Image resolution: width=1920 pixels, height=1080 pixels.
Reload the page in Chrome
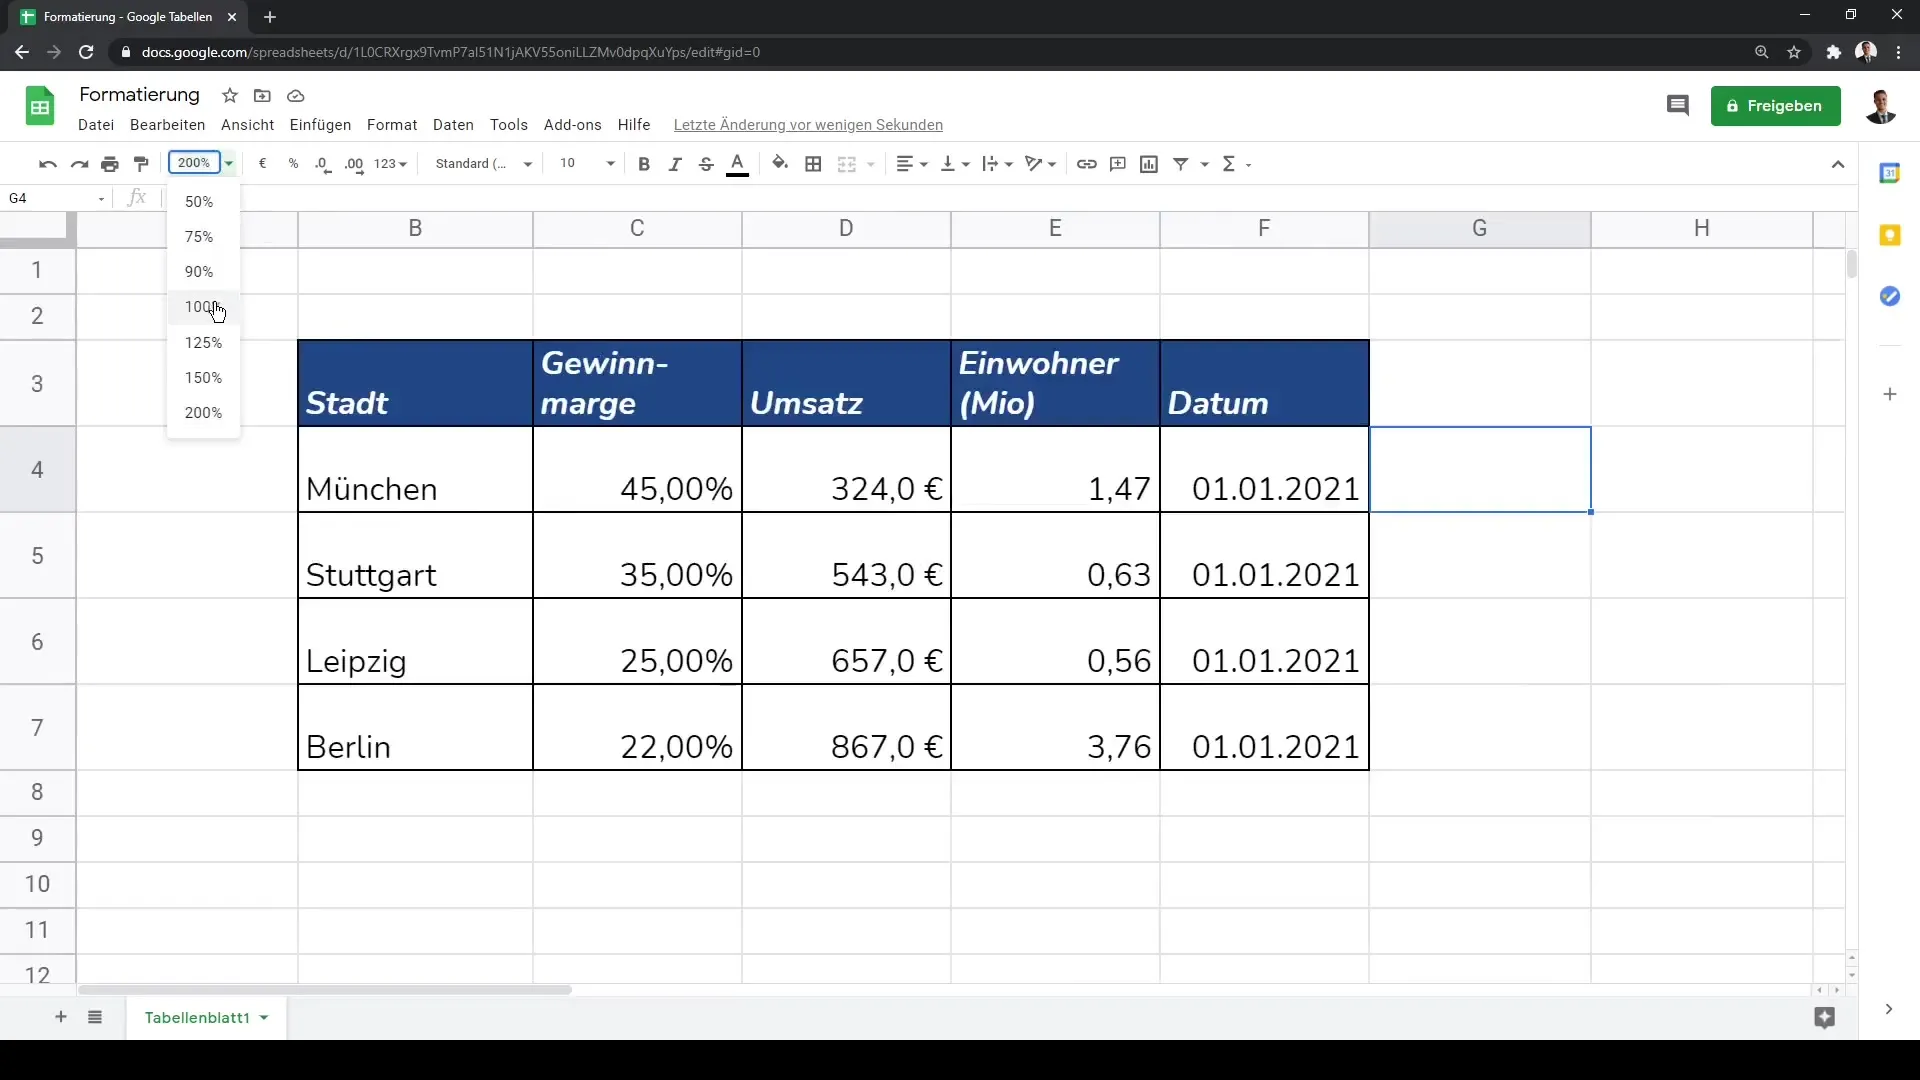coord(86,52)
